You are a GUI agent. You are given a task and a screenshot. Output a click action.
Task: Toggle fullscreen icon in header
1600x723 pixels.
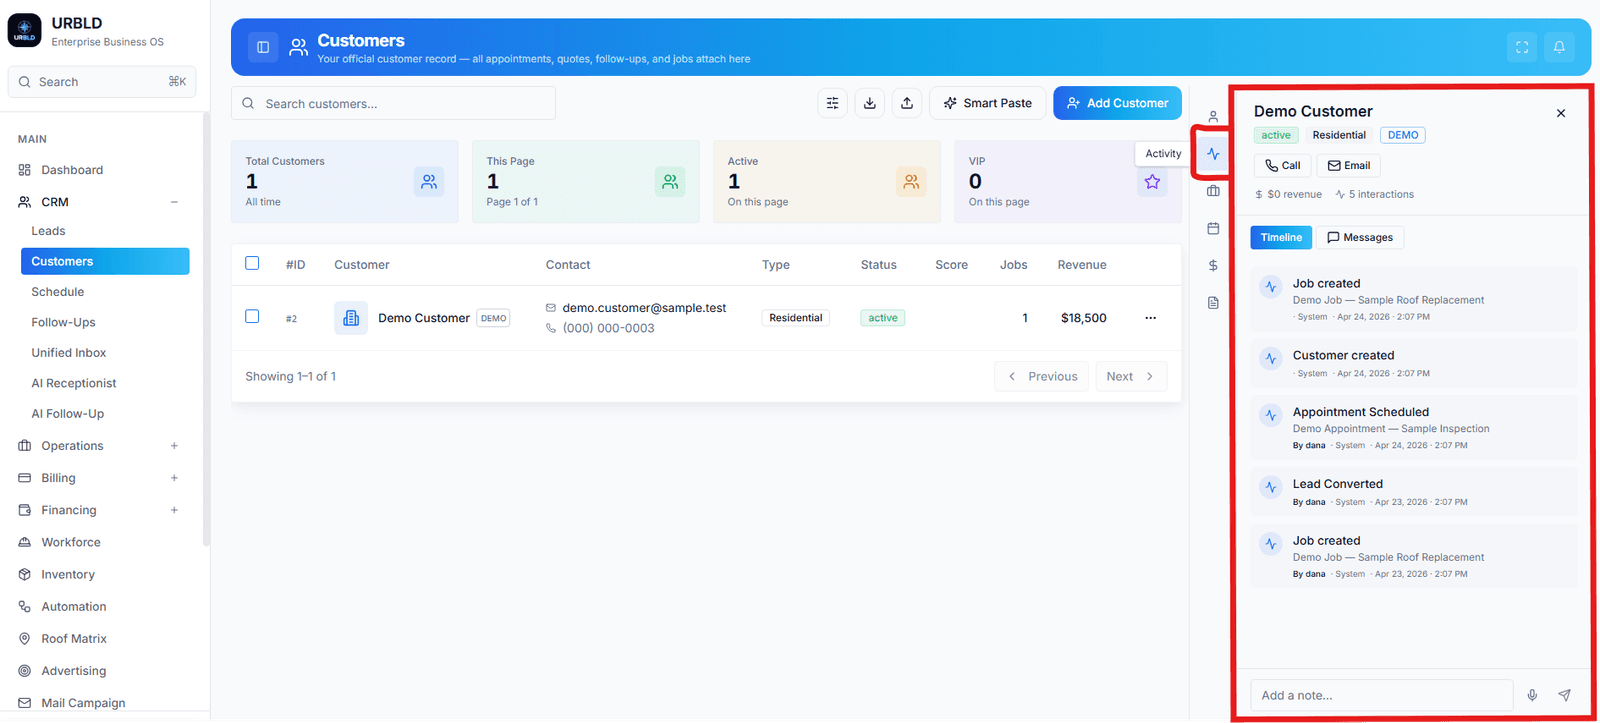point(1522,47)
